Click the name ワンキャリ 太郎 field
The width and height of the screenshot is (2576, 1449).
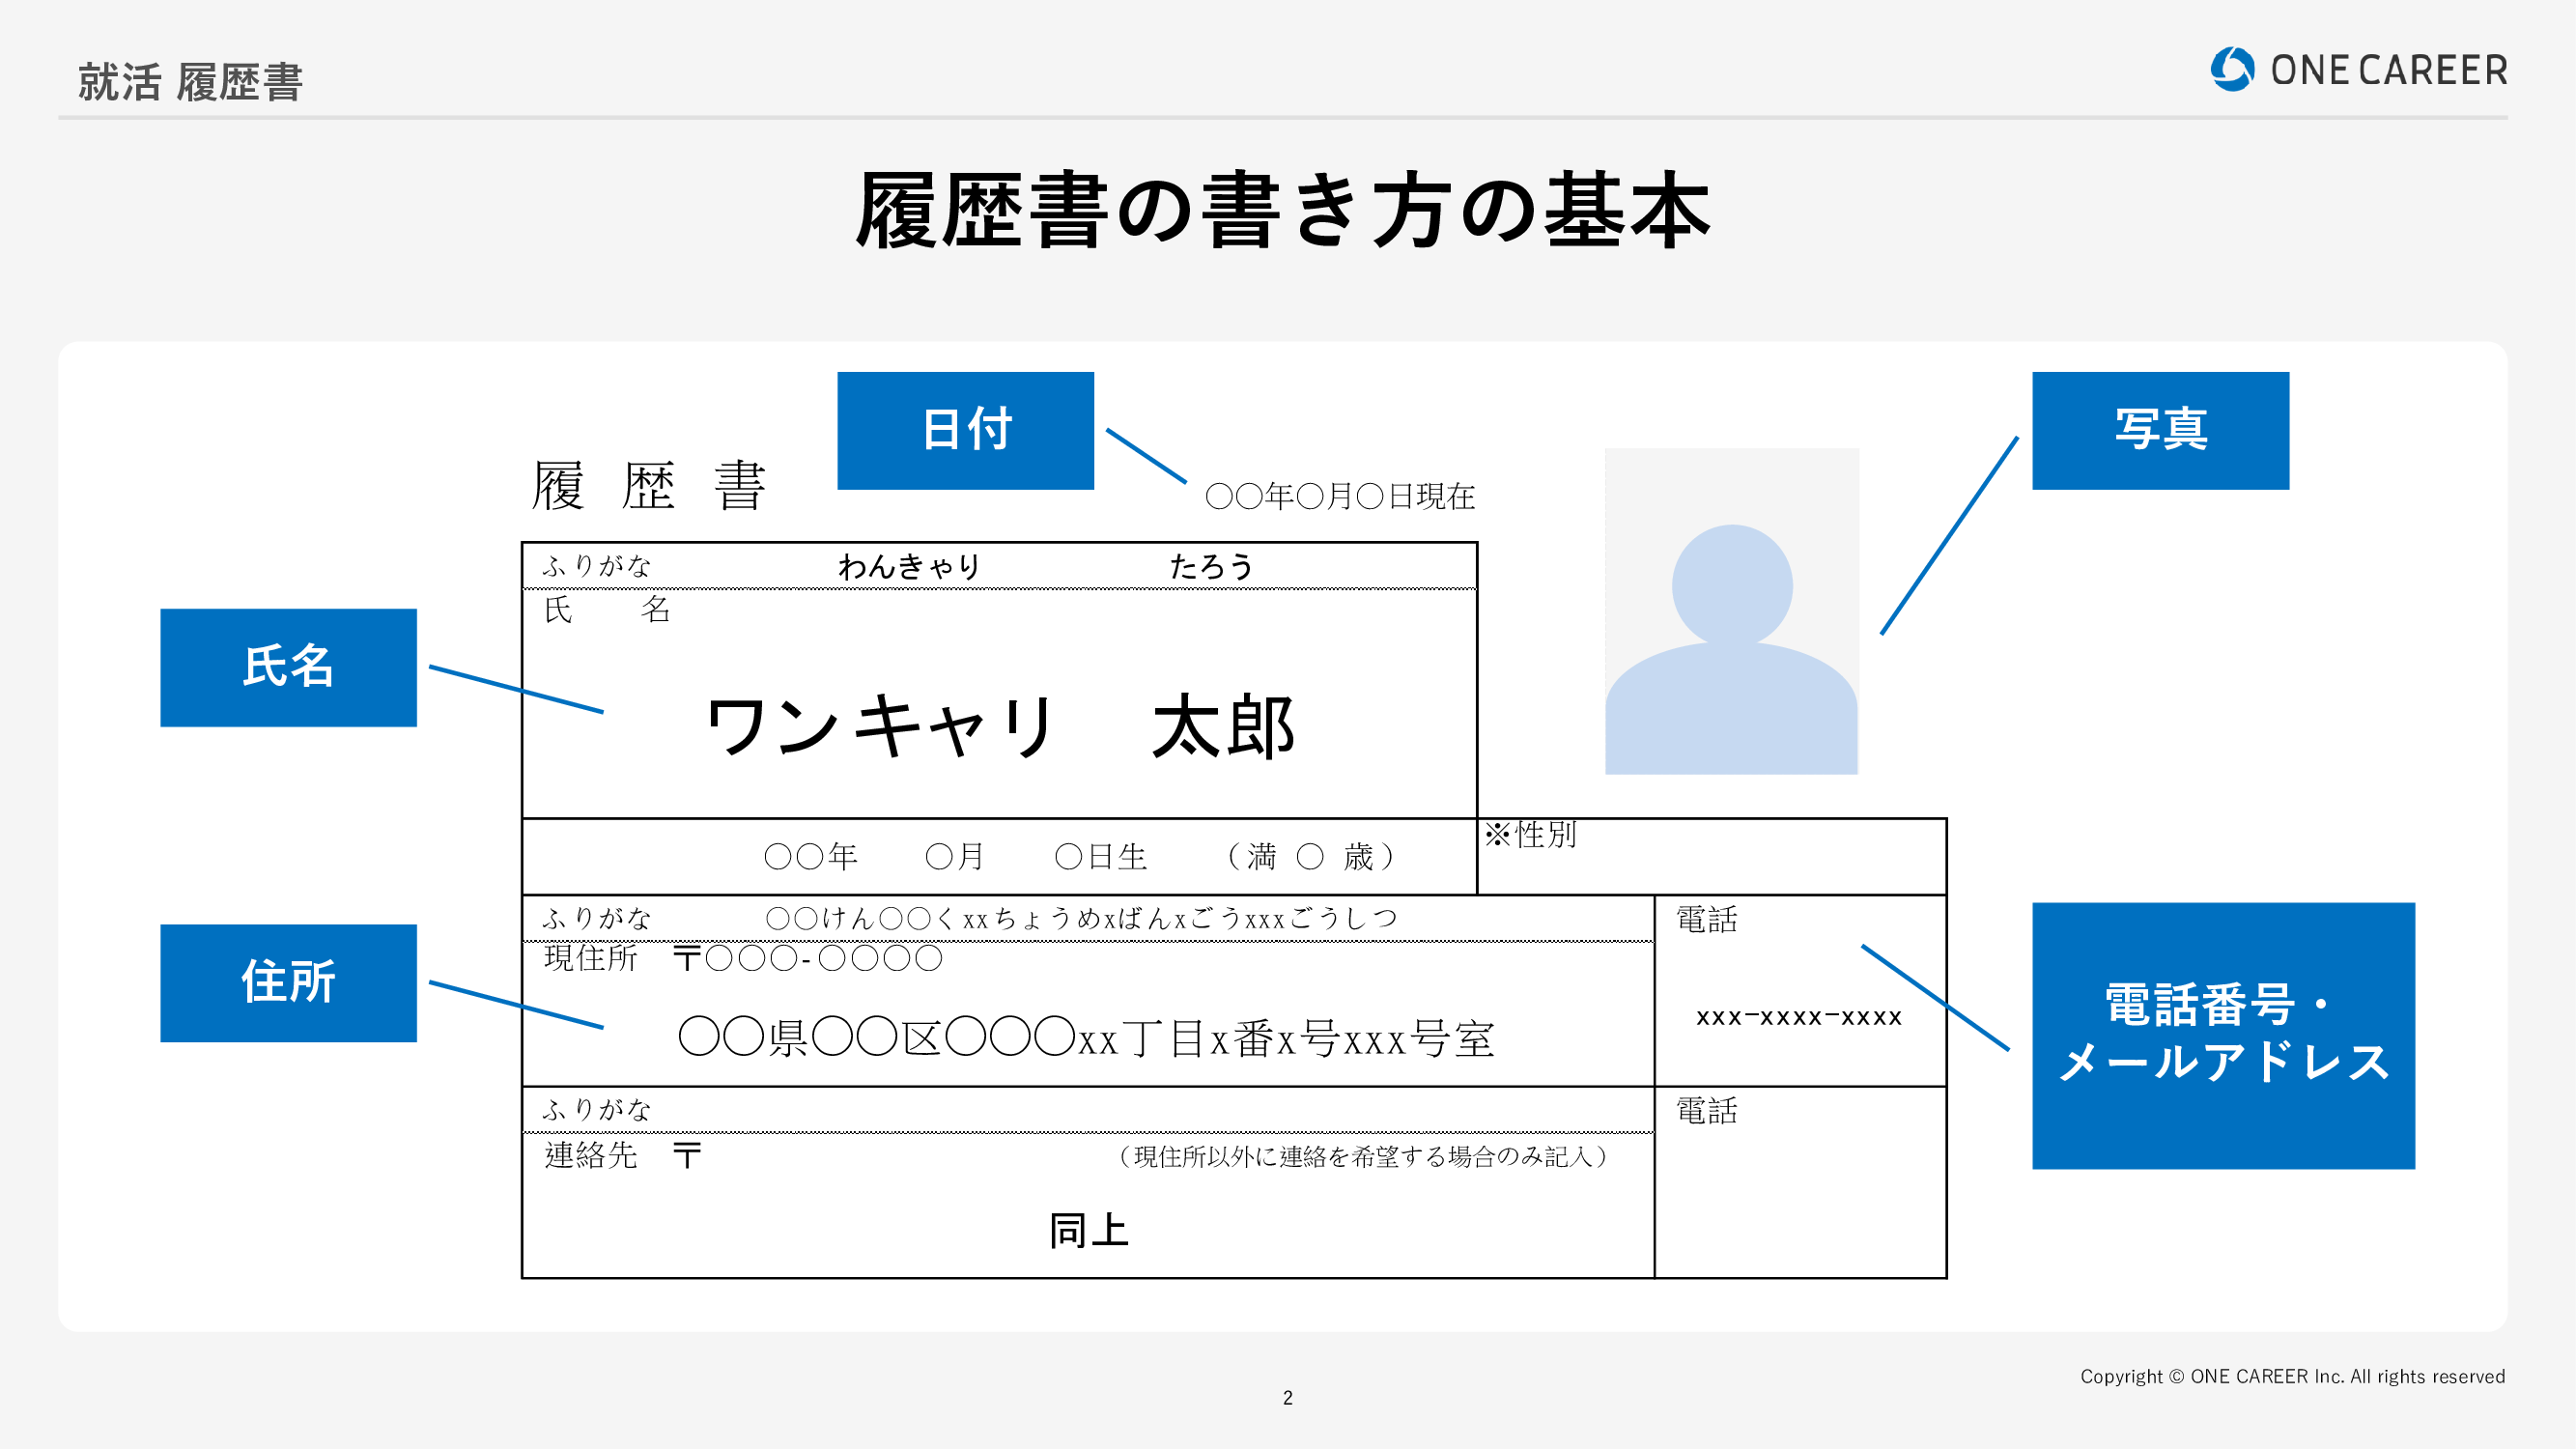click(1000, 726)
